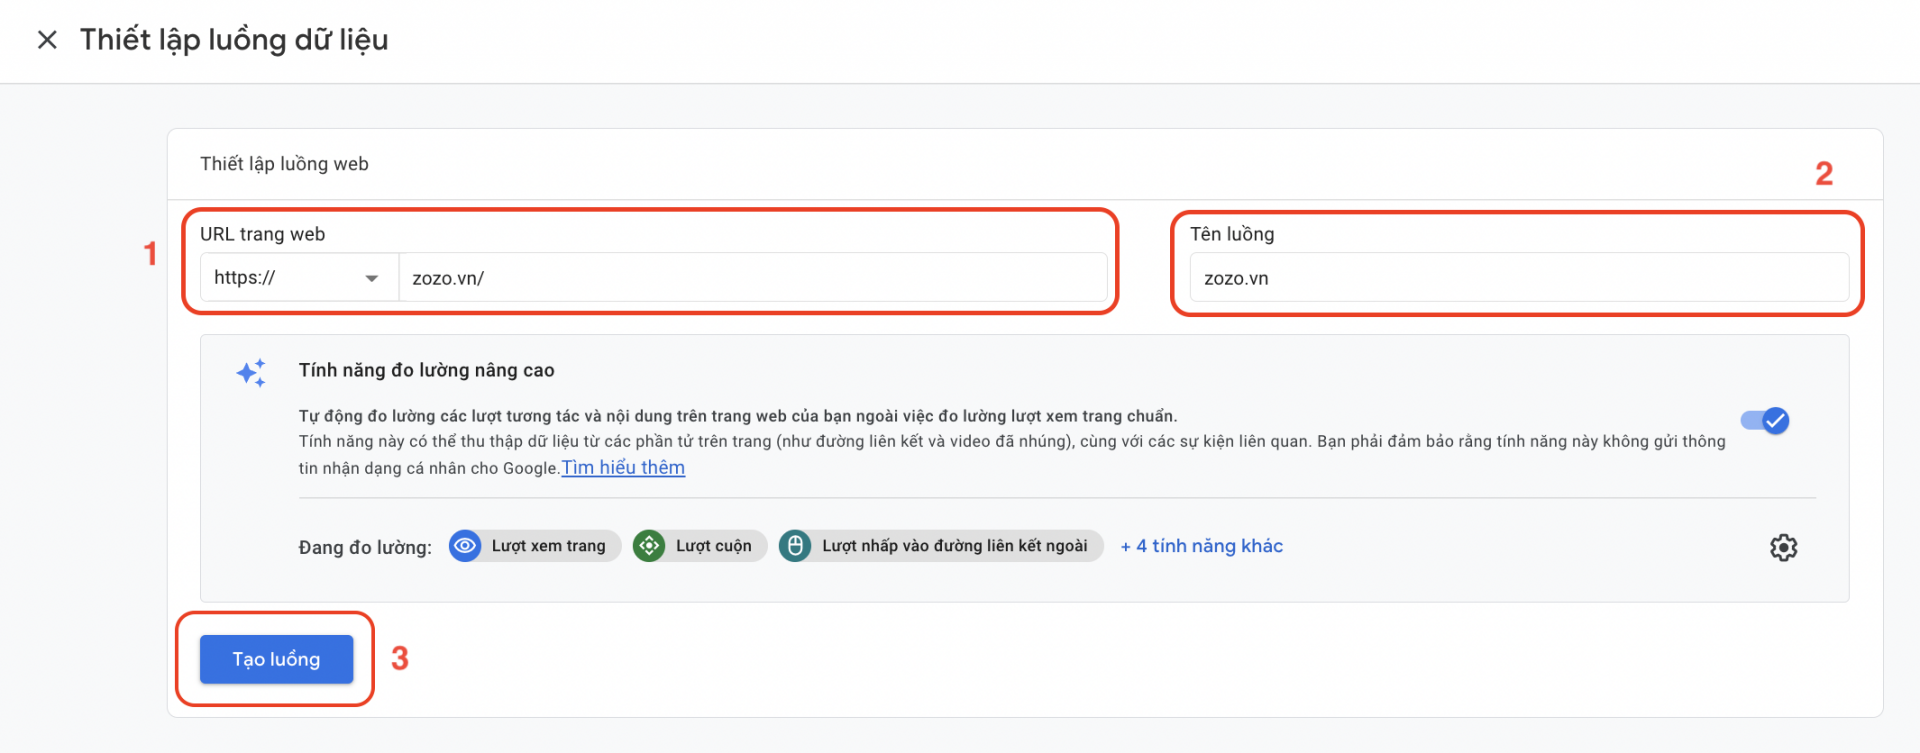1920x753 pixels.
Task: Click the Đang đo lường: label
Action: pos(365,547)
